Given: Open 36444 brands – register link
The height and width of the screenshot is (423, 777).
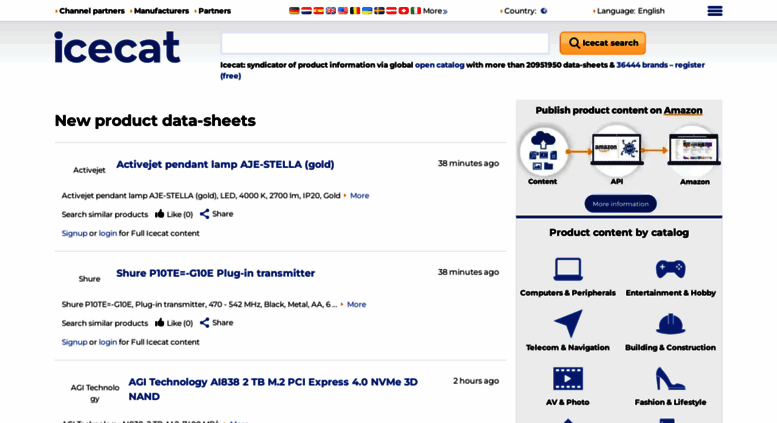Looking at the screenshot, I should pos(660,65).
